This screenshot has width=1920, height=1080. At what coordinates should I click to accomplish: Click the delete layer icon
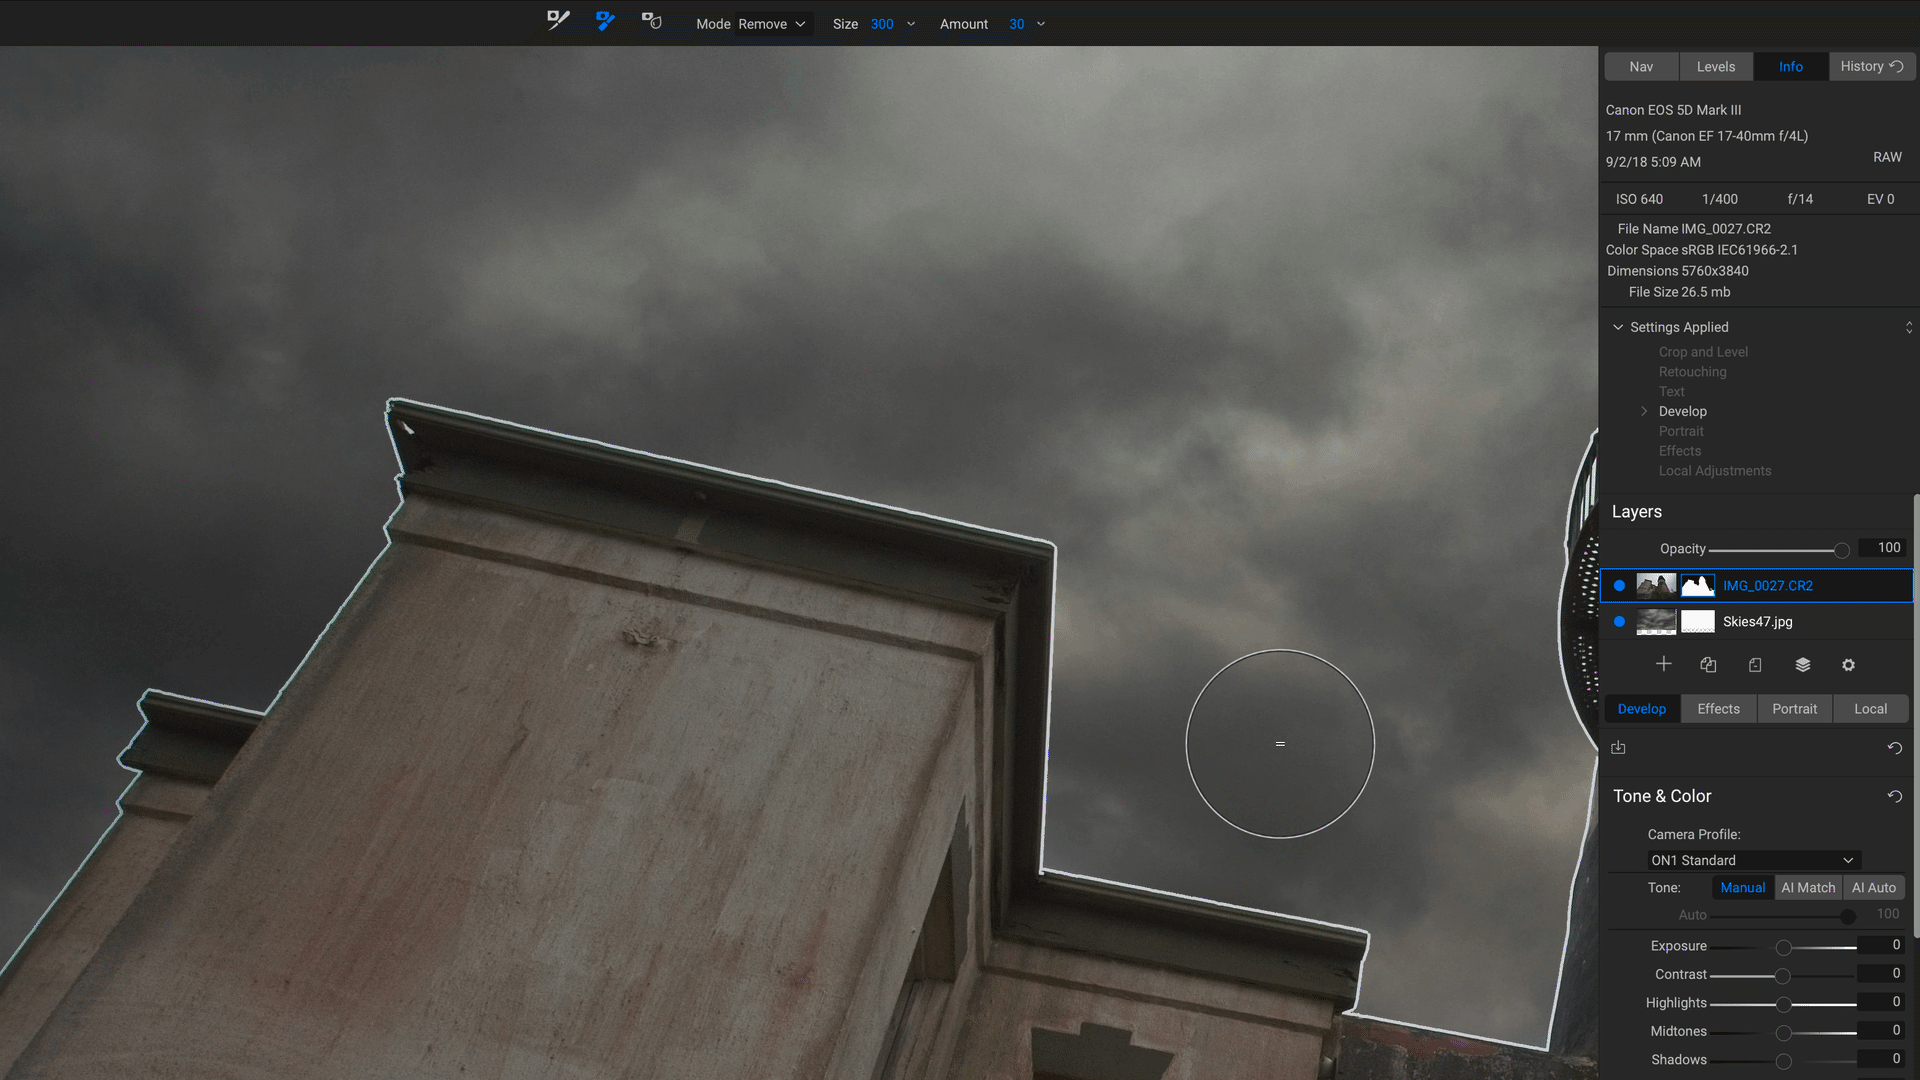1755,665
